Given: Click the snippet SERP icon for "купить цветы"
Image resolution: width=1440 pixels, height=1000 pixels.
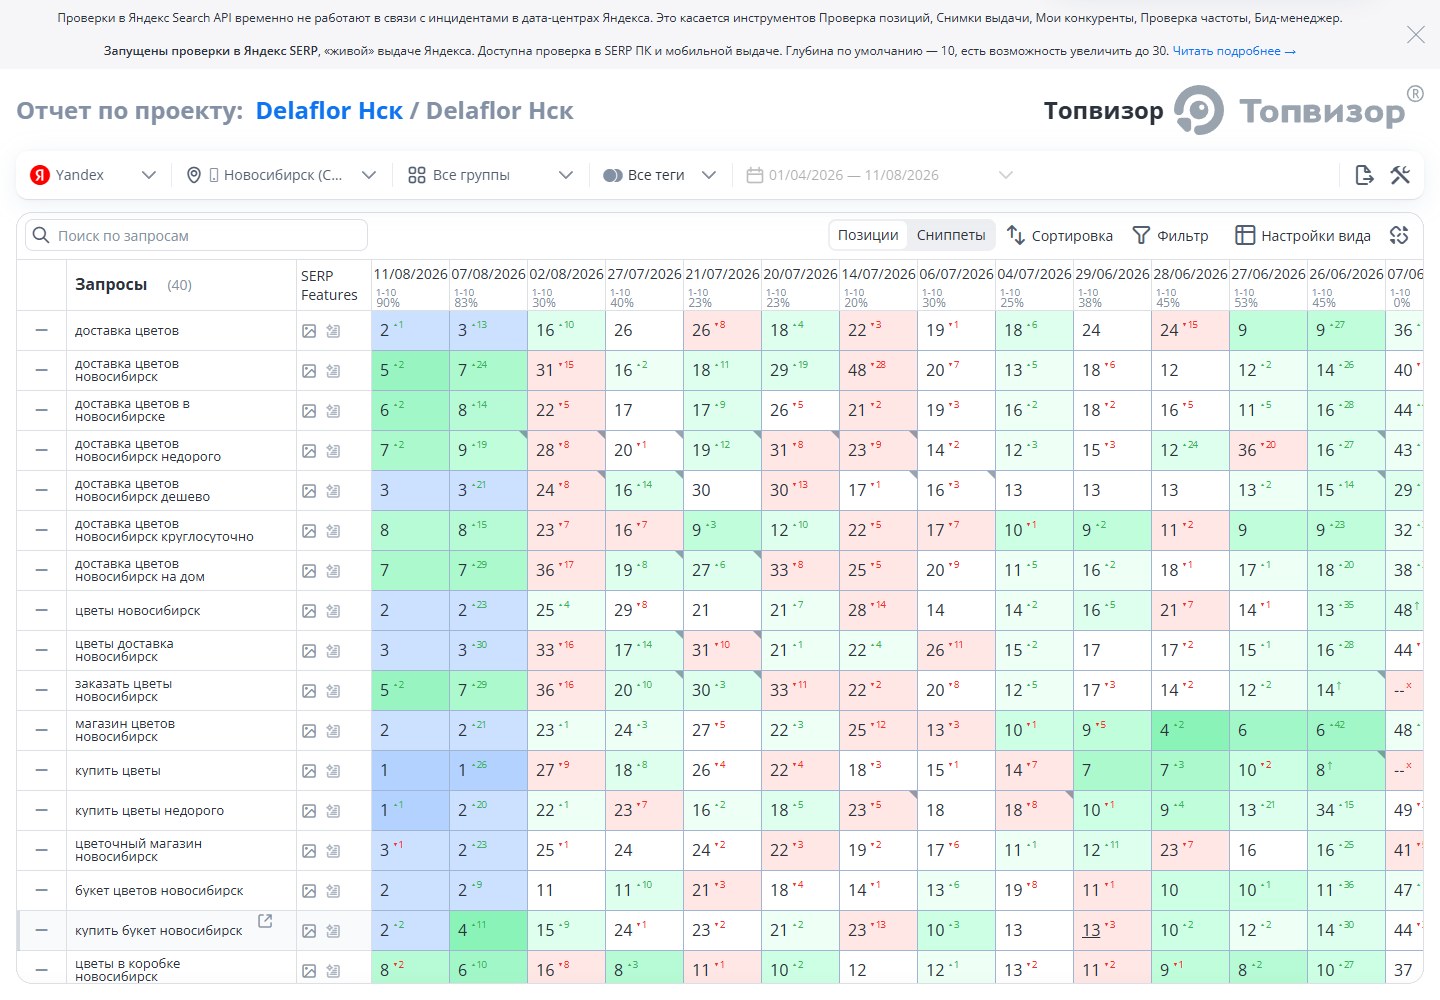Looking at the screenshot, I should coord(333,771).
